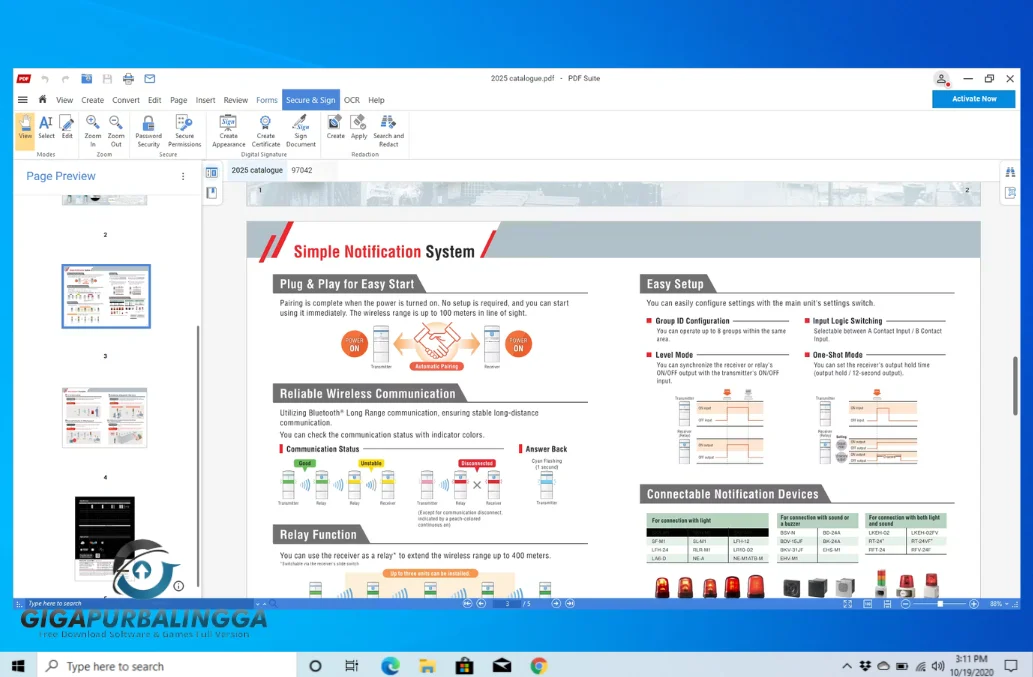Click the plus zoom button in status bar

(x=974, y=604)
